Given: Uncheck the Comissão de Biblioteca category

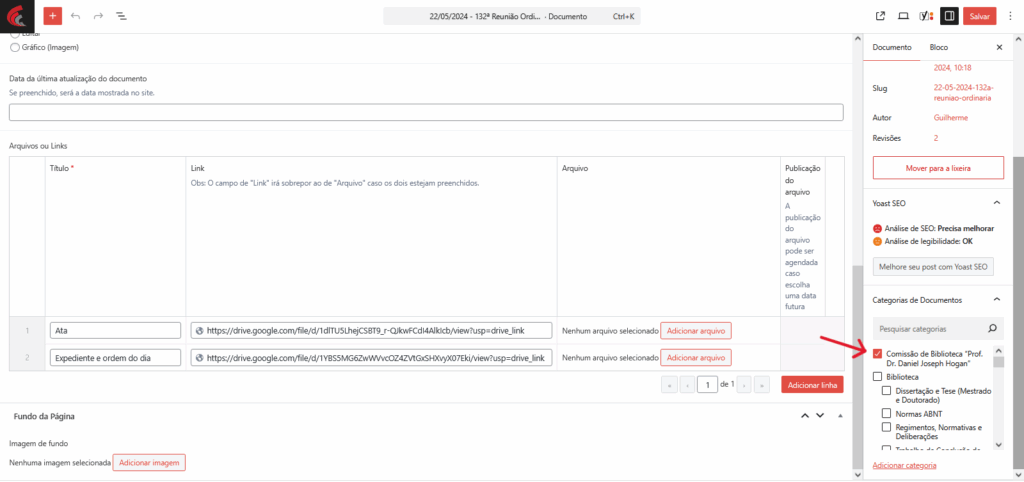Looking at the screenshot, I should click(x=878, y=354).
